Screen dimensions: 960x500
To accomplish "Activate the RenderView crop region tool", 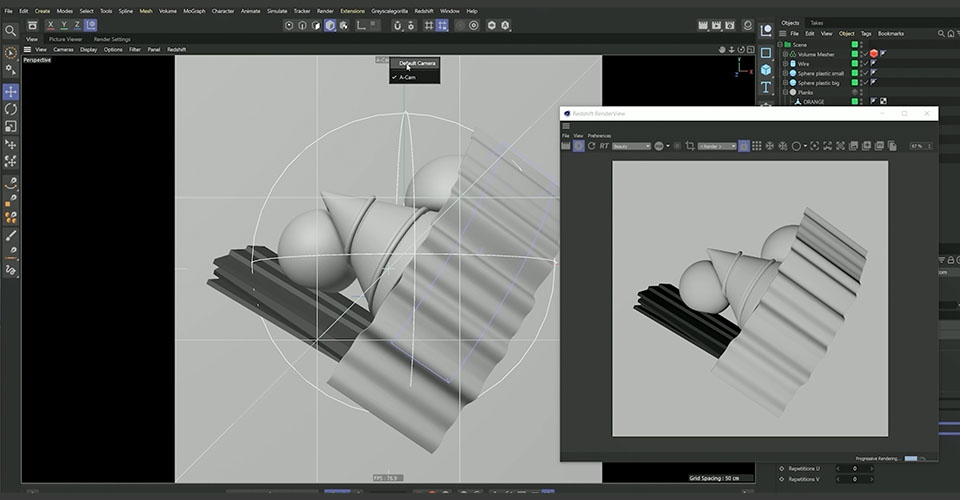I will [x=690, y=146].
